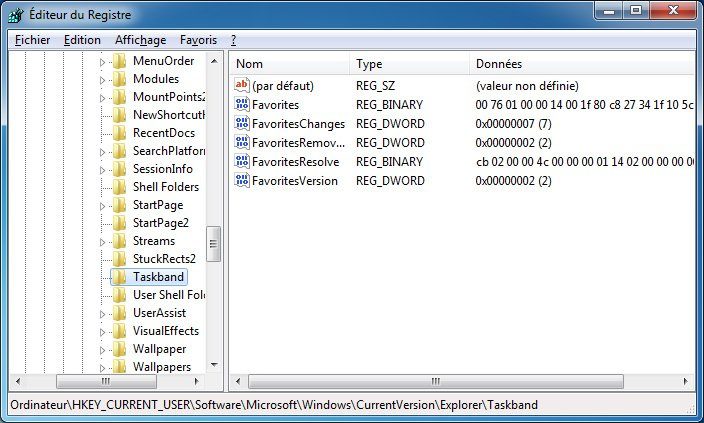Click the 0x00000007 (7) data cell
This screenshot has width=704, height=423.
pos(513,123)
